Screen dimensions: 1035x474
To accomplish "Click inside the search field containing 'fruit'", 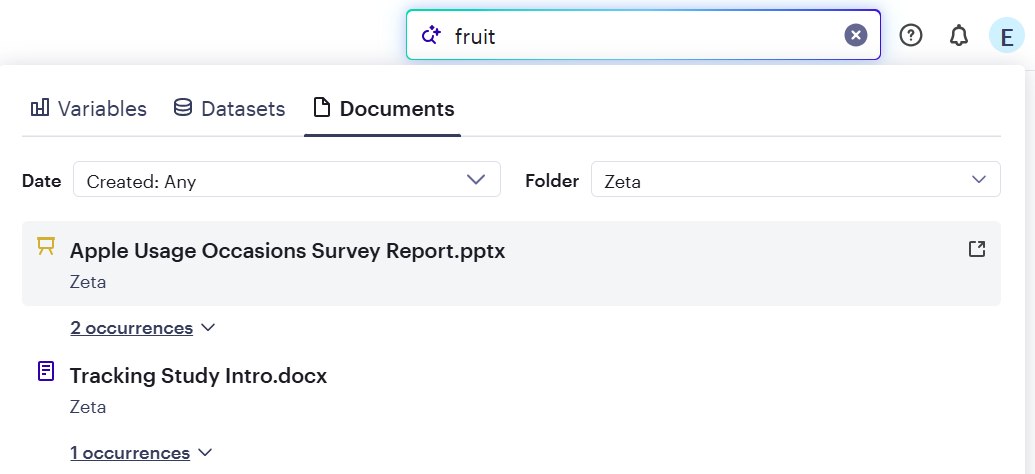I will pyautogui.click(x=640, y=36).
